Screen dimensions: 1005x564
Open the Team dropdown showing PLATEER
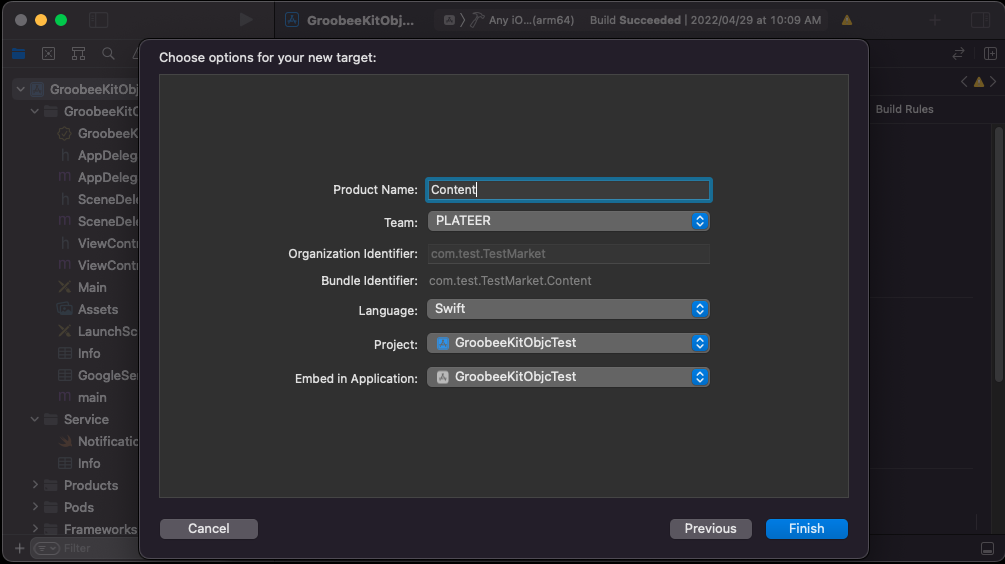pos(569,221)
